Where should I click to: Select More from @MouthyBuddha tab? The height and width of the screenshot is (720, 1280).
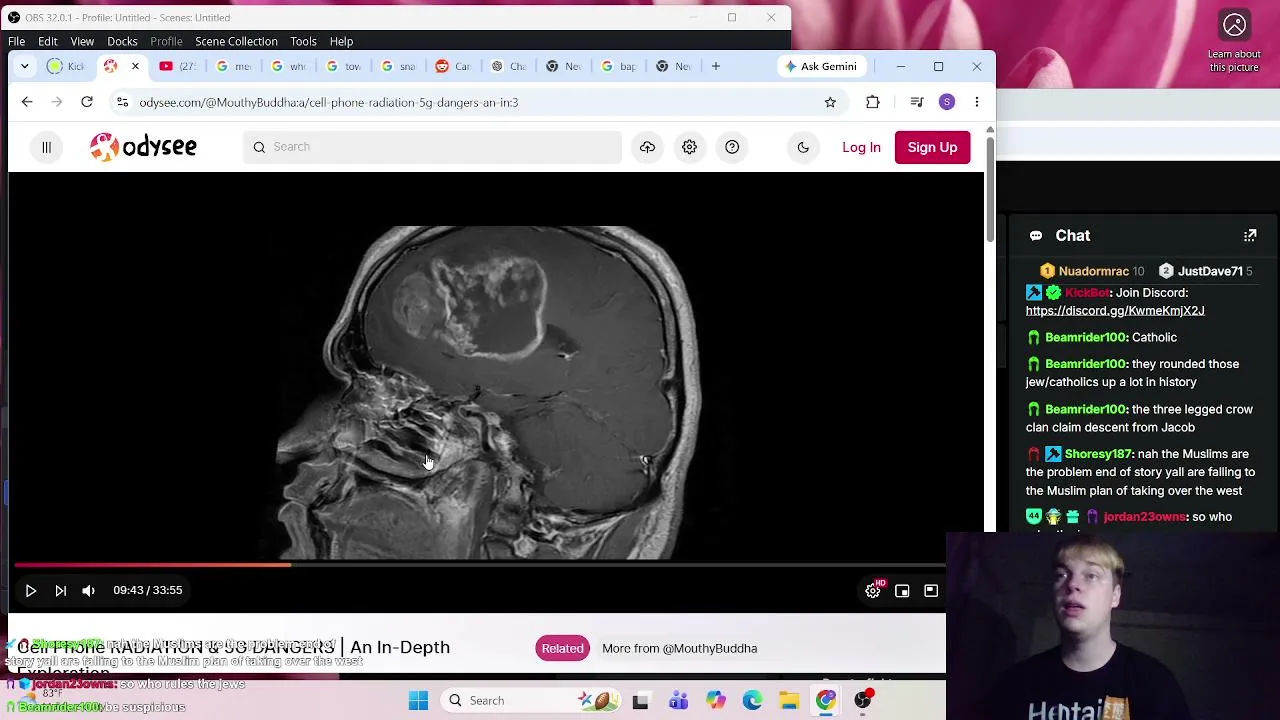tap(679, 648)
